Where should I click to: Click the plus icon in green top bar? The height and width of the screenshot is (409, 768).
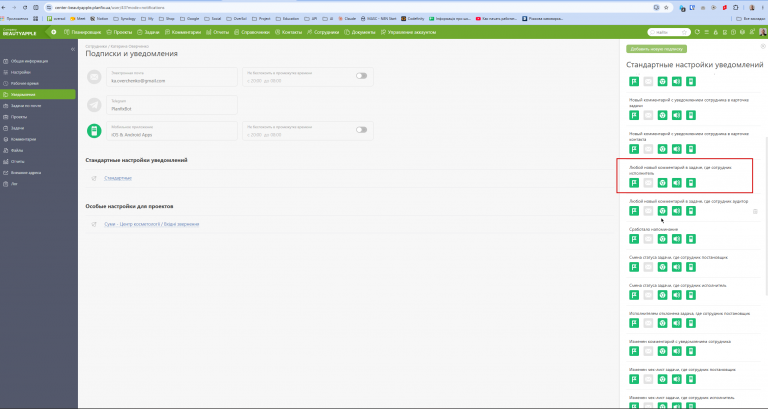pyautogui.click(x=53, y=32)
